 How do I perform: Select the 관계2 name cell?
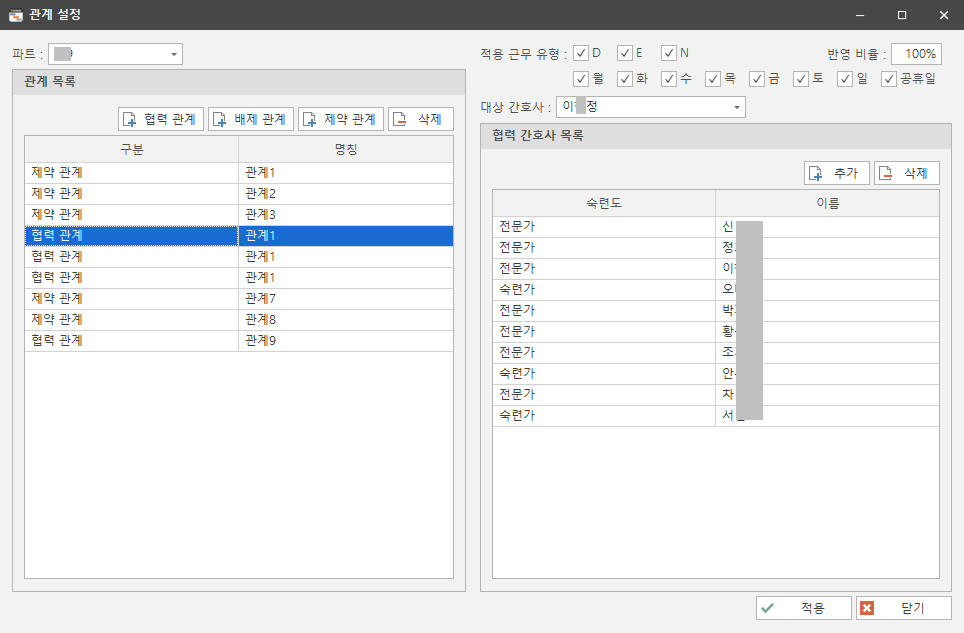pos(346,194)
